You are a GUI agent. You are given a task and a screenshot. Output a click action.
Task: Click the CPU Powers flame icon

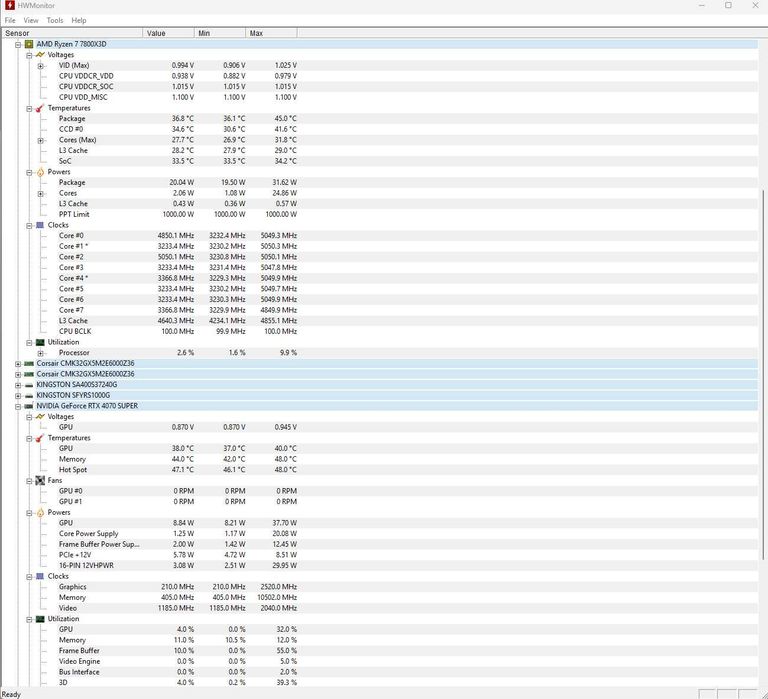pos(40,172)
